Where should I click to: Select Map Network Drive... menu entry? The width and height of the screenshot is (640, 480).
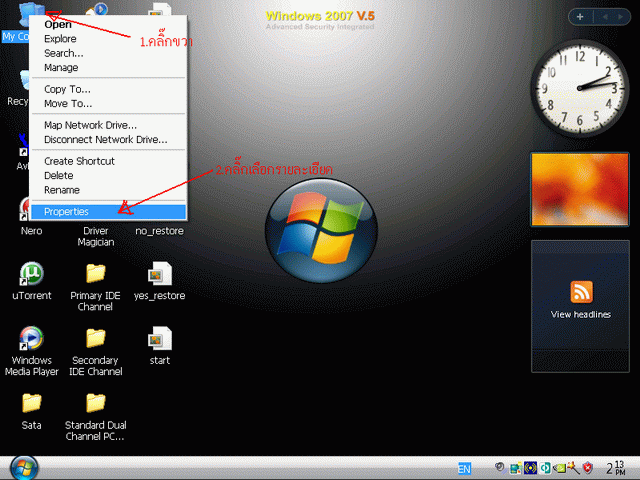[109, 125]
